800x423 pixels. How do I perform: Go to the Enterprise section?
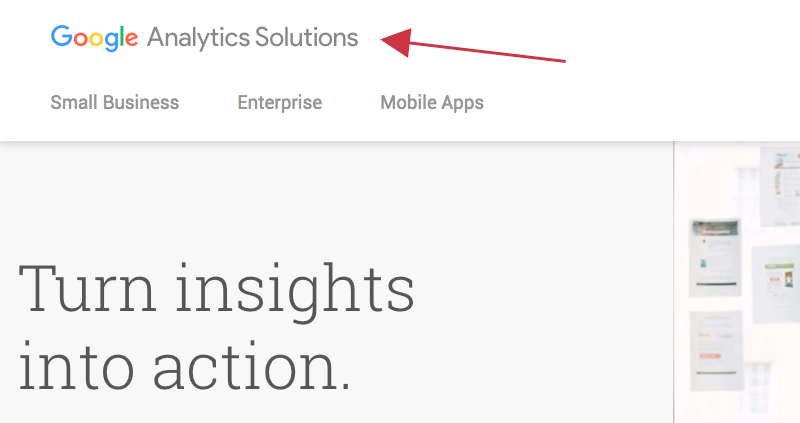tap(280, 102)
